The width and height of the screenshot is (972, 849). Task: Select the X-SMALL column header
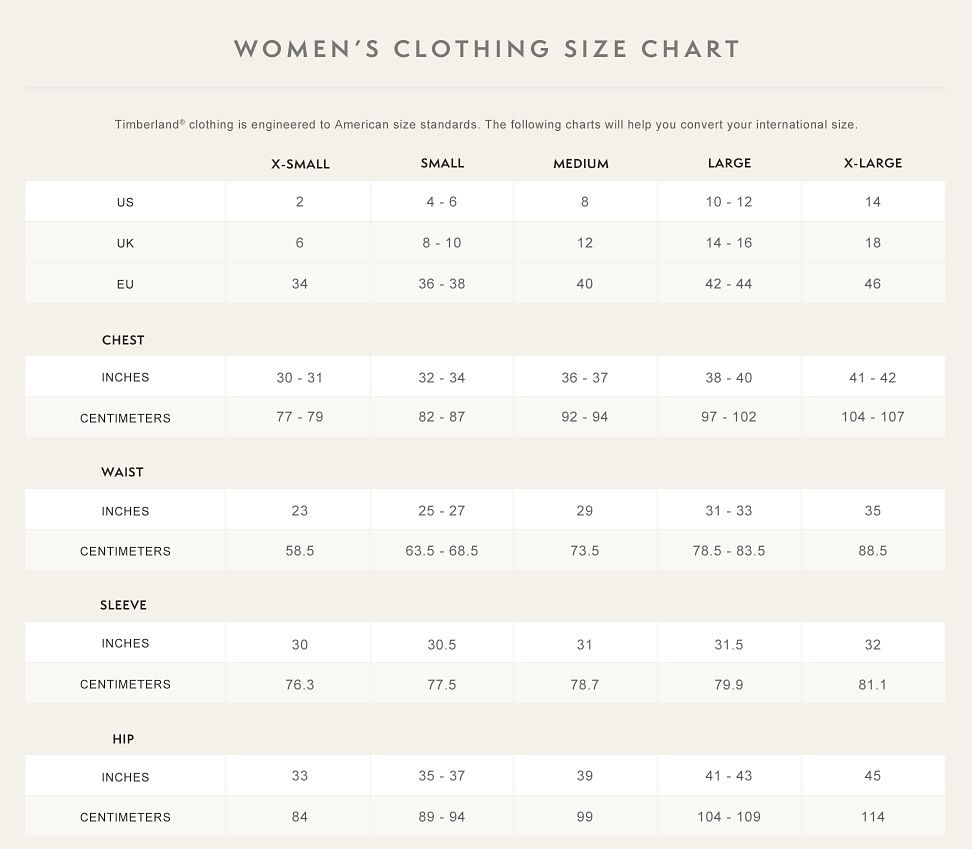300,164
